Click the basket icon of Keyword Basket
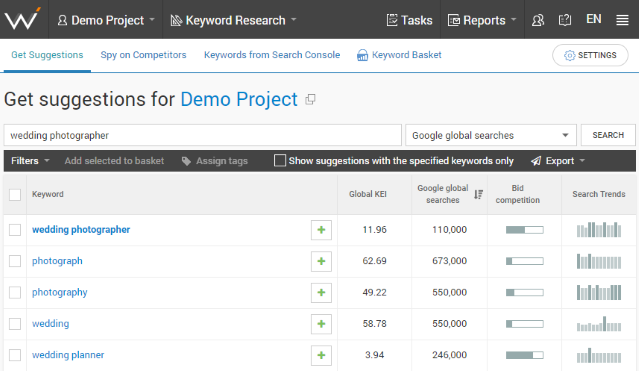Image resolution: width=639 pixels, height=371 pixels. [362, 55]
